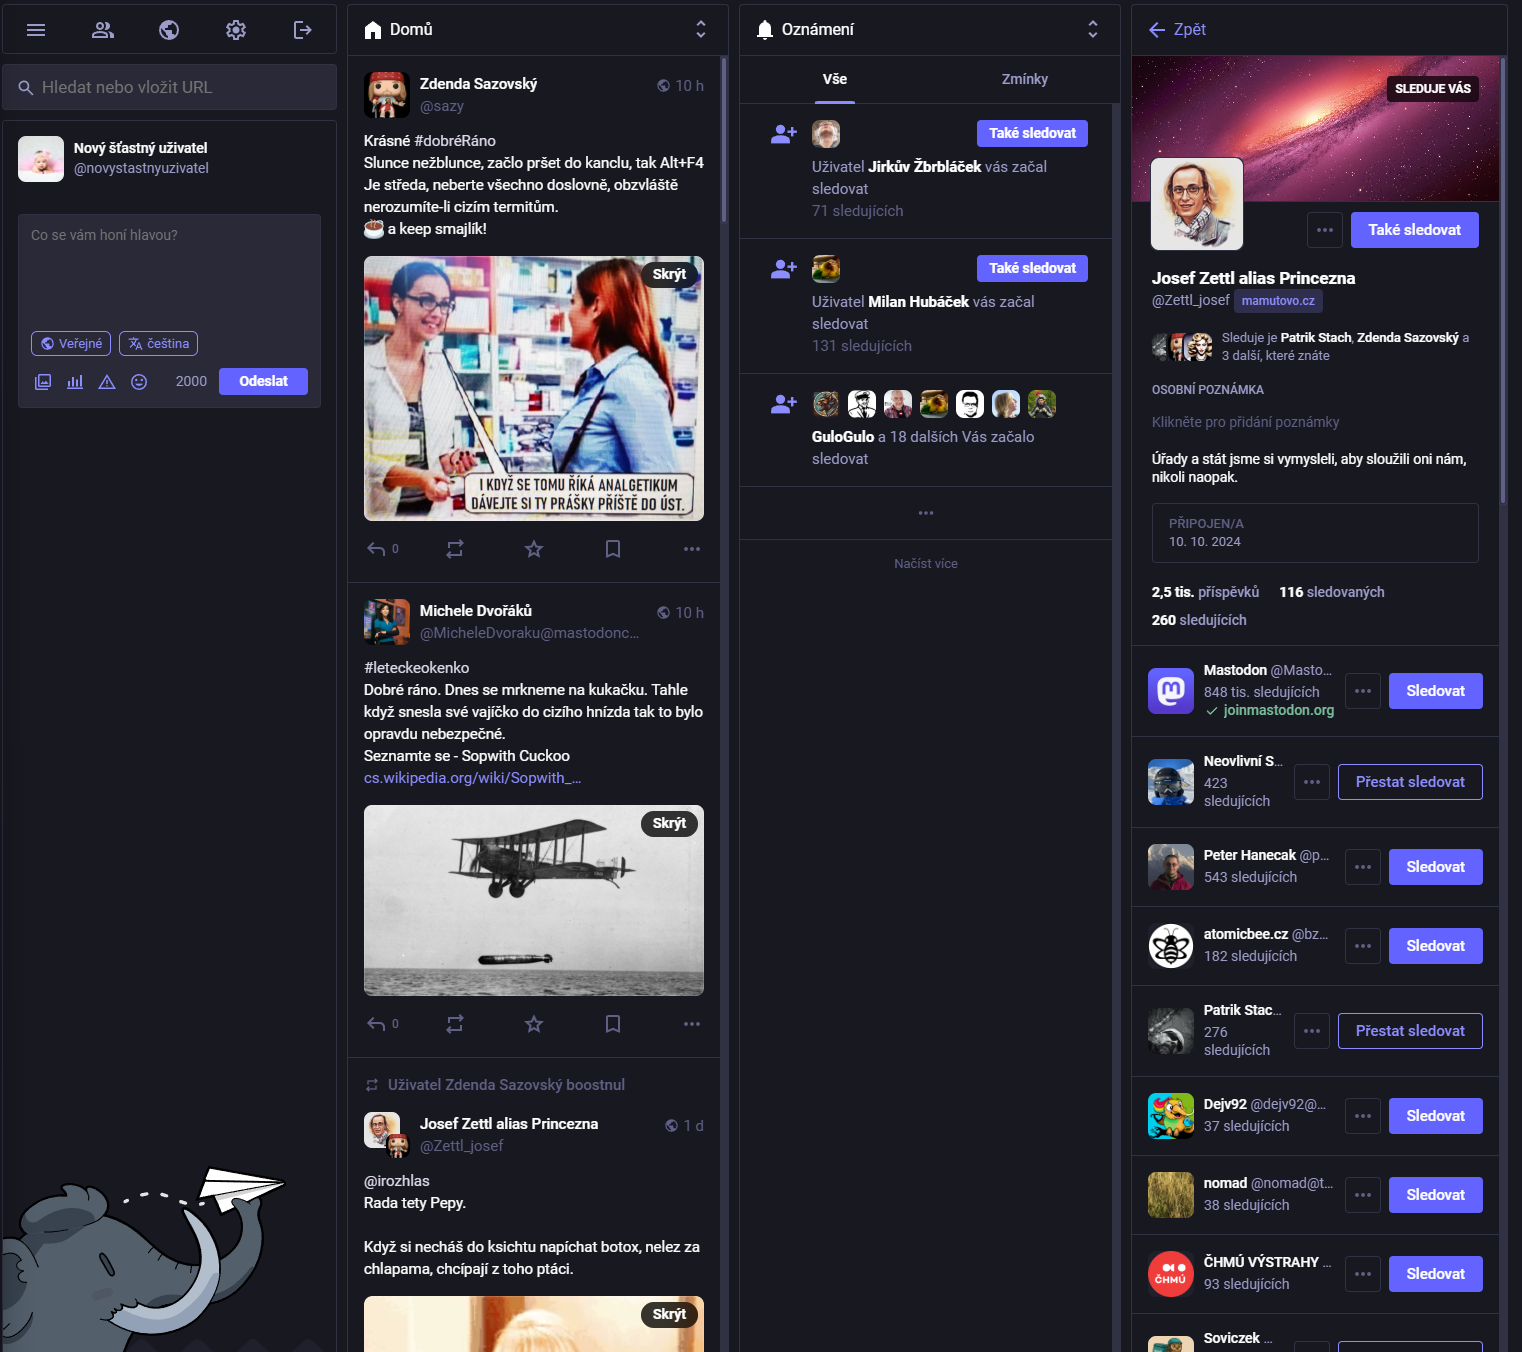
Task: Add content warning with triangle icon
Action: pyautogui.click(x=107, y=382)
